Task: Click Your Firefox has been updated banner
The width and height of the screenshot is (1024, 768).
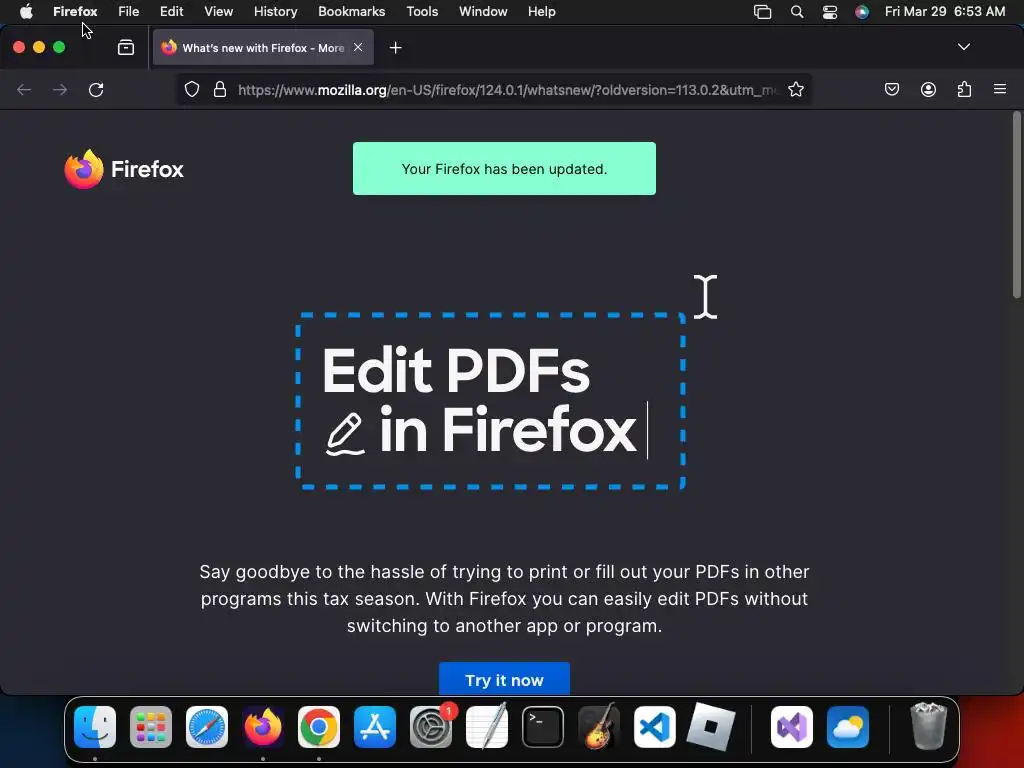Action: (504, 168)
